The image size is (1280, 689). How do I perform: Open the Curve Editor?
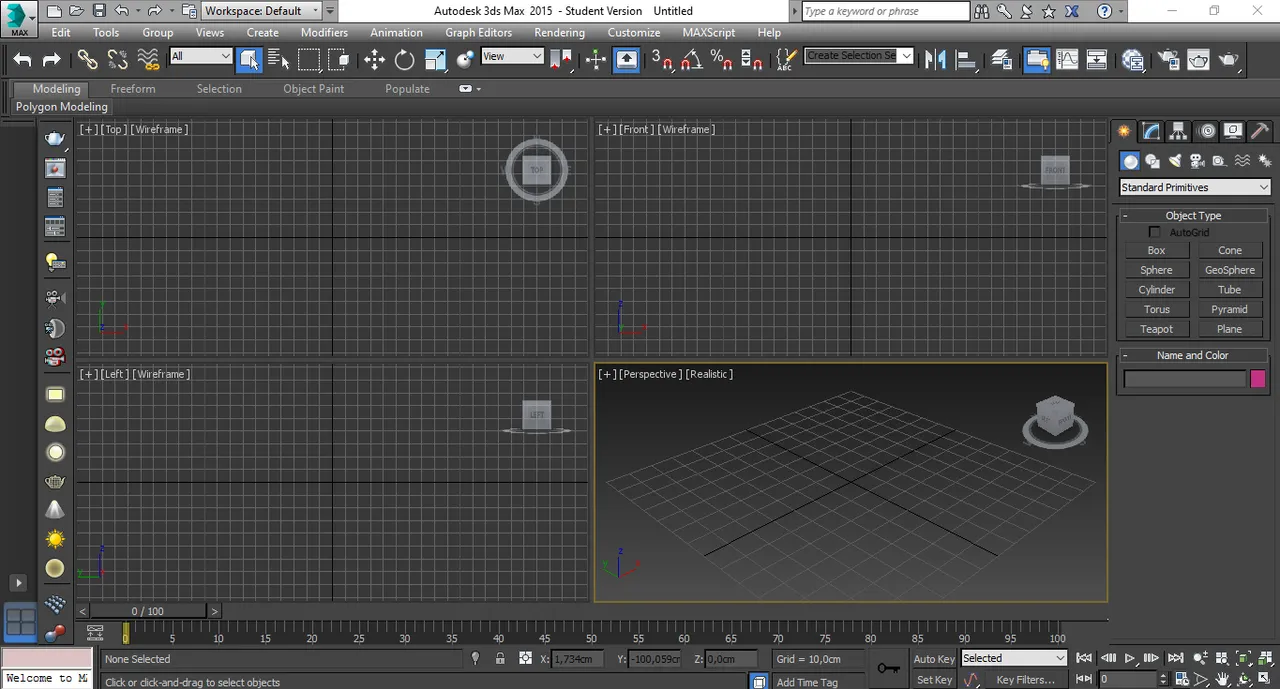[1067, 60]
